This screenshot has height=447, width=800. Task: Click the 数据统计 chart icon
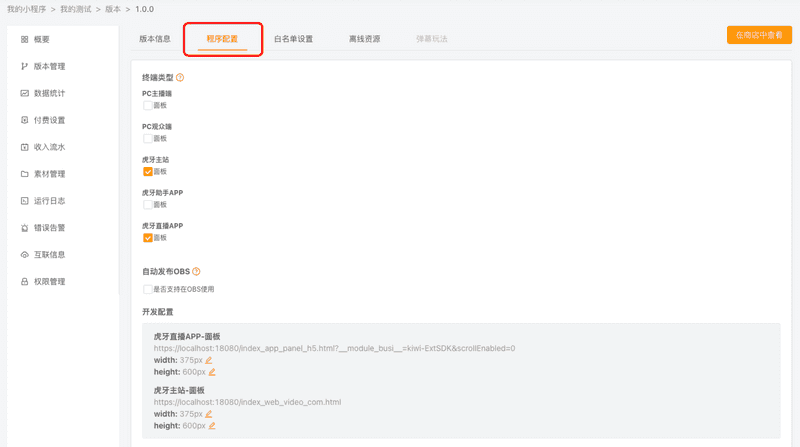(24, 93)
